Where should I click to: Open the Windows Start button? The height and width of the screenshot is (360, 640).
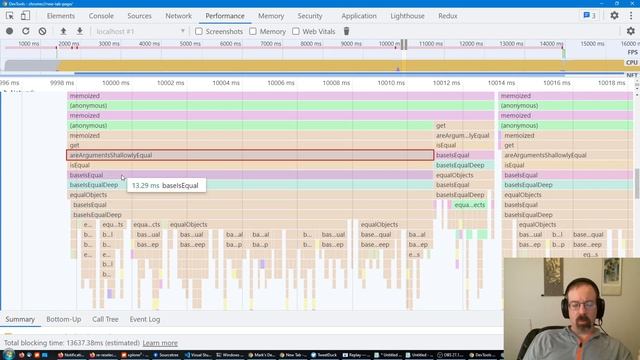(8, 355)
